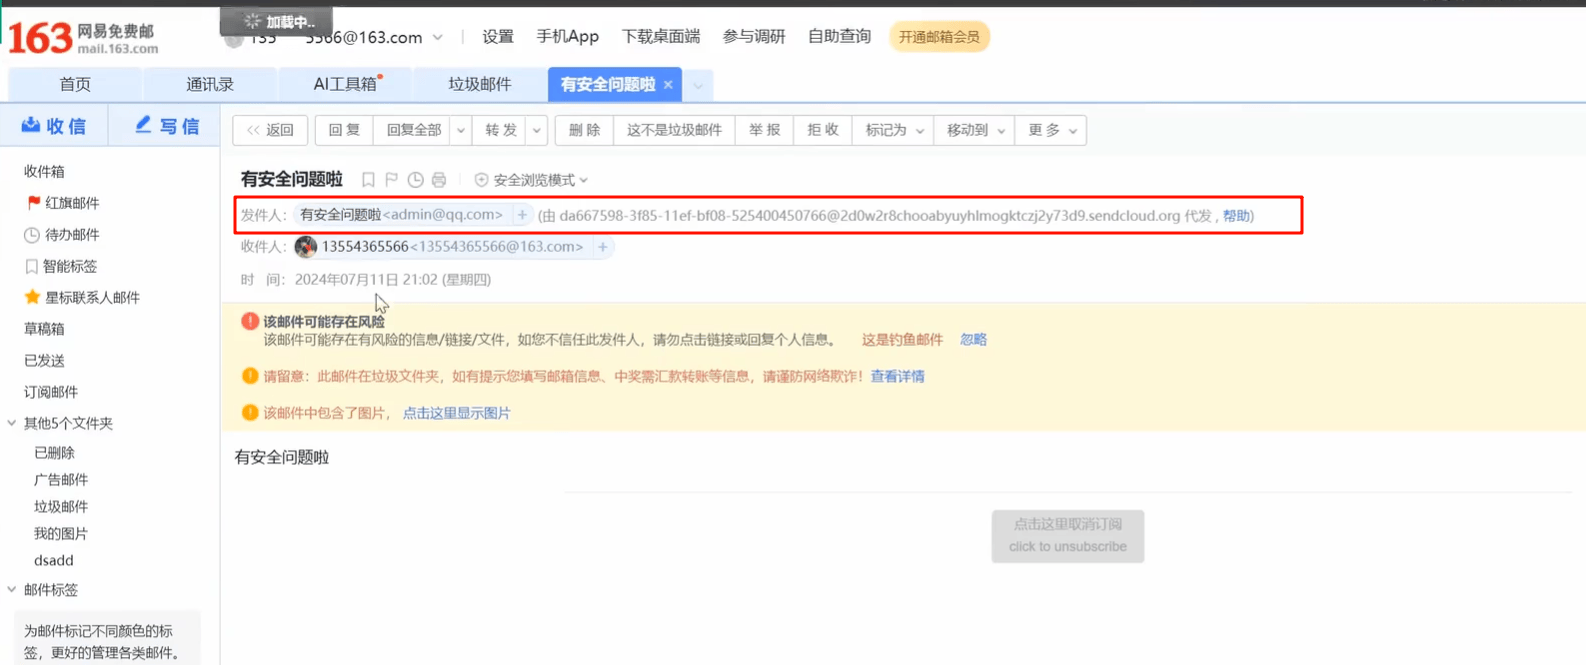Image resolution: width=1586 pixels, height=665 pixels.
Task: Open the 移动到 dropdown
Action: tap(975, 130)
